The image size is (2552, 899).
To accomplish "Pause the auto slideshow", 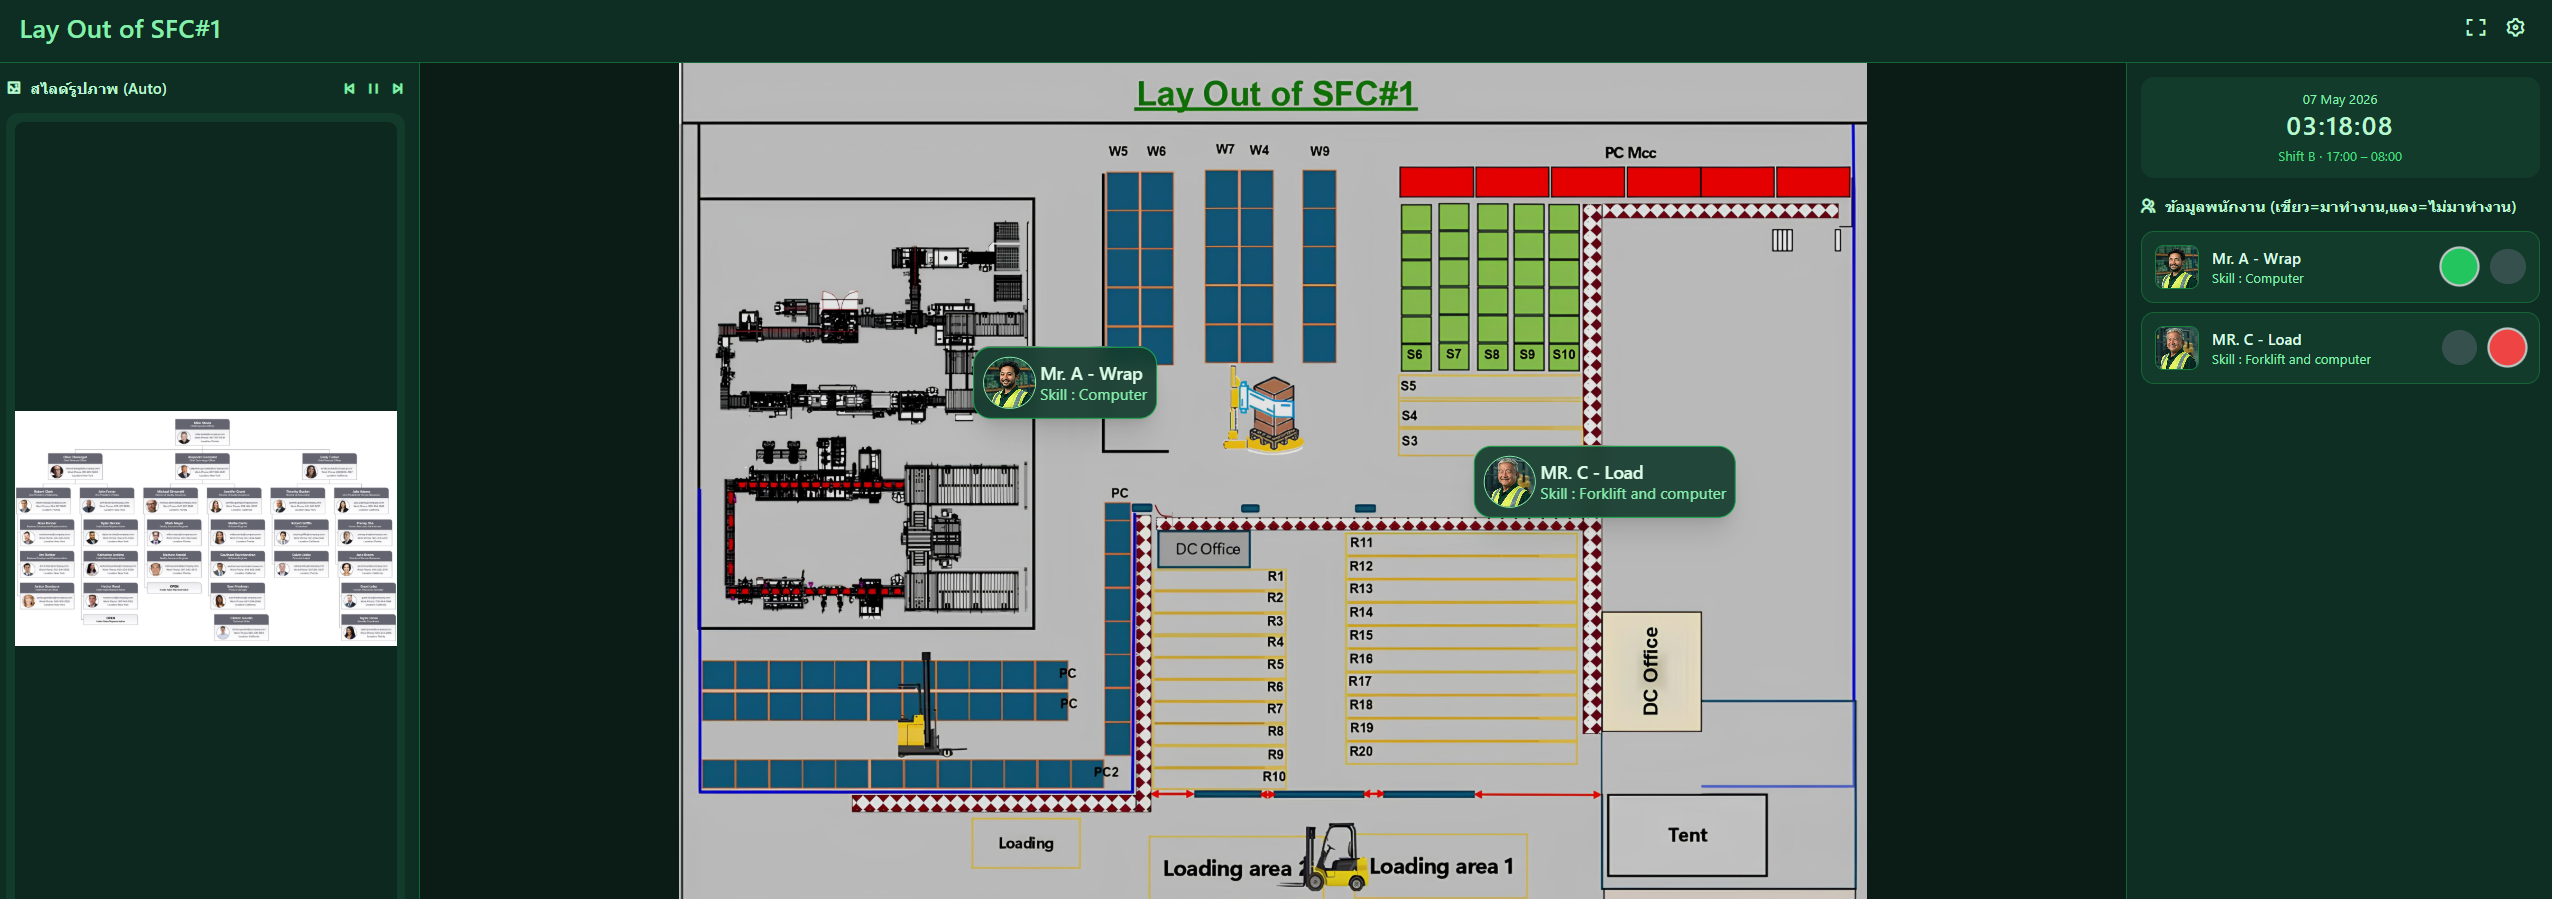I will (x=373, y=89).
